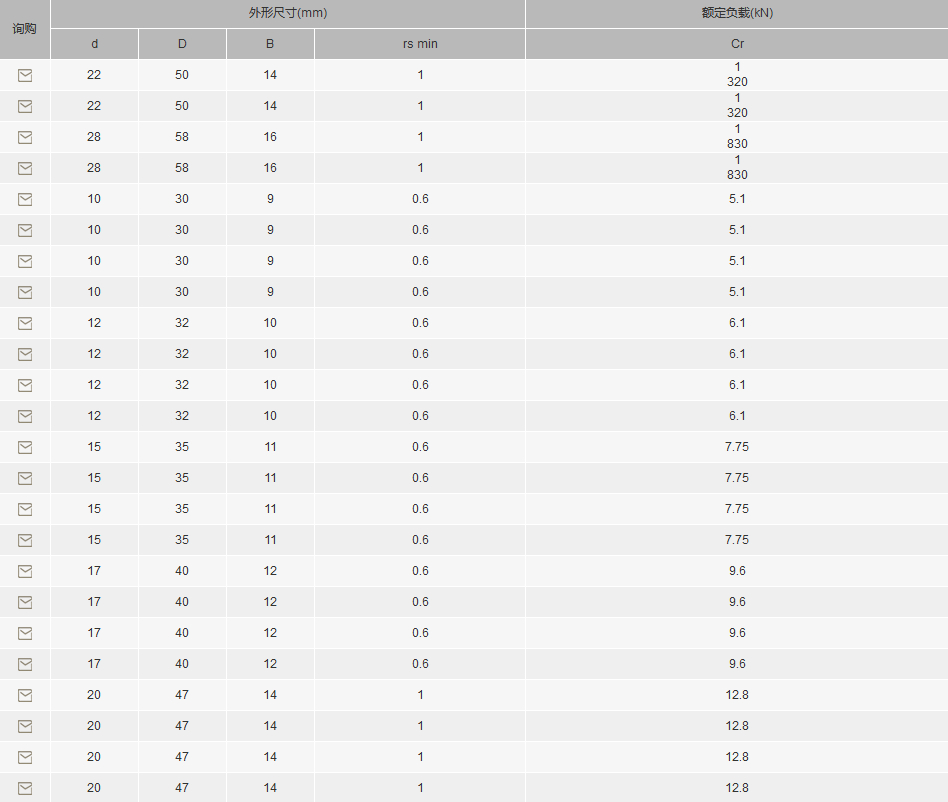Viewport: 948px width, 802px height.
Task: Click envelope icon in last 10x30x9 row
Action: 25,293
